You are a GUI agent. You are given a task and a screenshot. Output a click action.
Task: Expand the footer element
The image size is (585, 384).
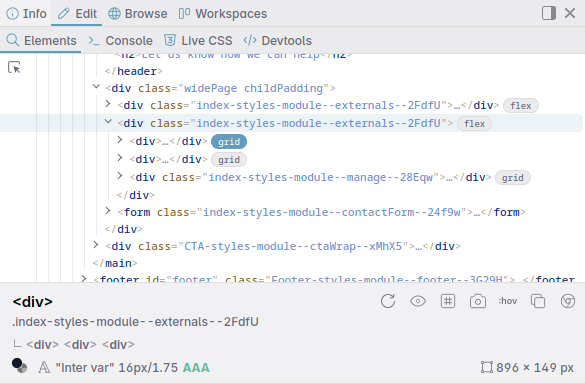84,278
